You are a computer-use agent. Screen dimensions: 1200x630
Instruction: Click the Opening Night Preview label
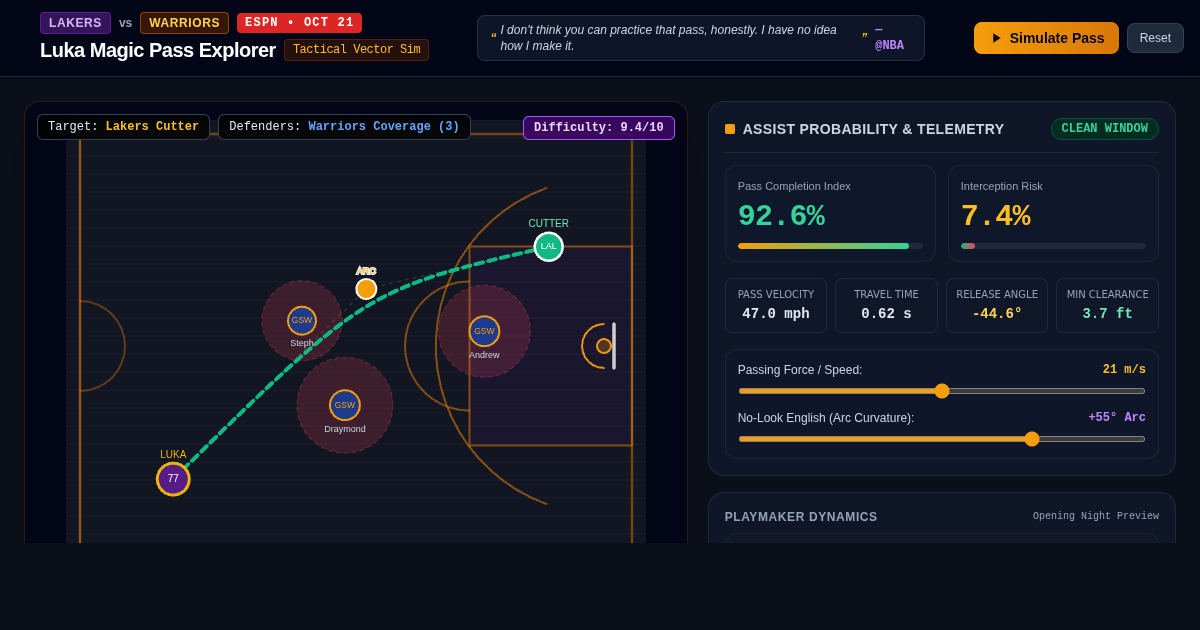[1096, 517]
